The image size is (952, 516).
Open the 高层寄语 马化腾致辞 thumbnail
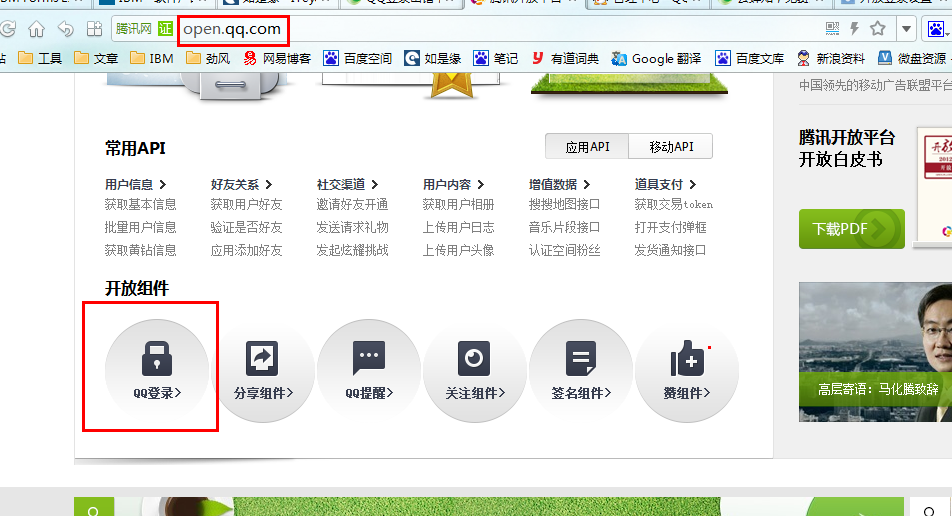point(876,352)
